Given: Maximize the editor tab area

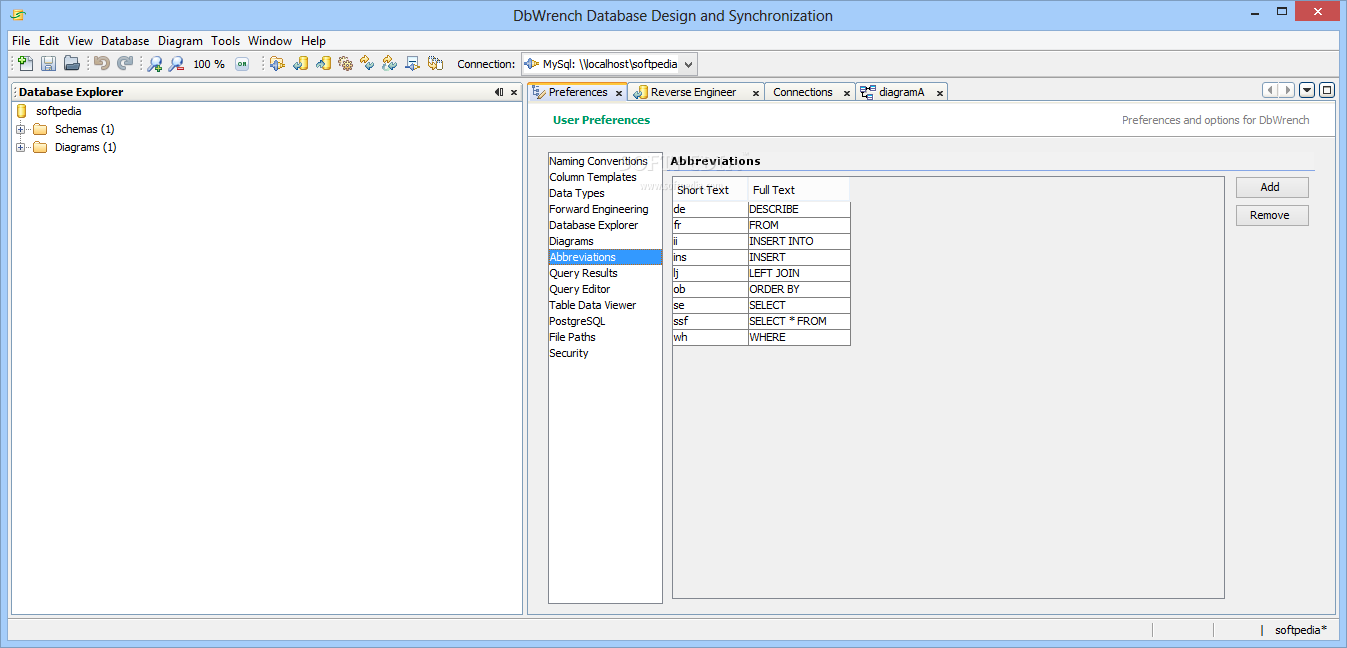Looking at the screenshot, I should click(x=1327, y=90).
